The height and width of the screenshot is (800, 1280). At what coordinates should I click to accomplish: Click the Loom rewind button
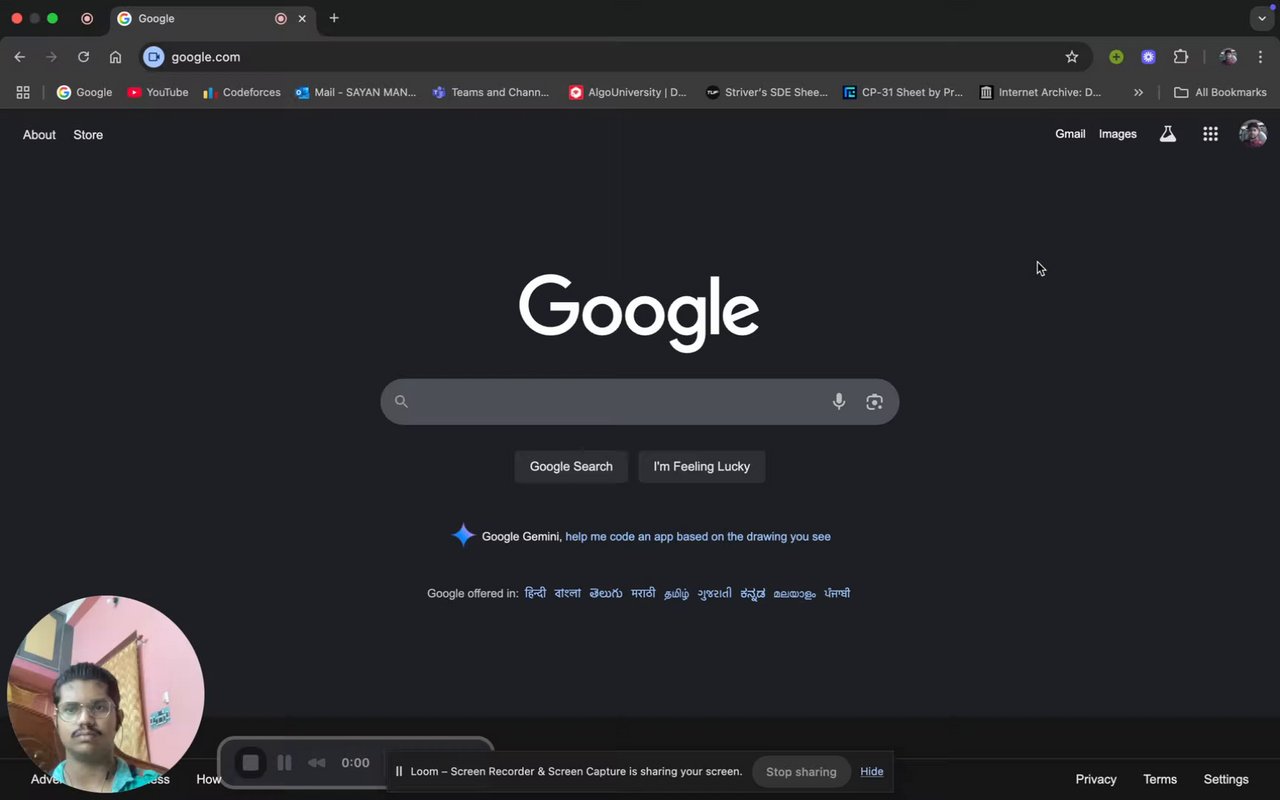coord(317,763)
